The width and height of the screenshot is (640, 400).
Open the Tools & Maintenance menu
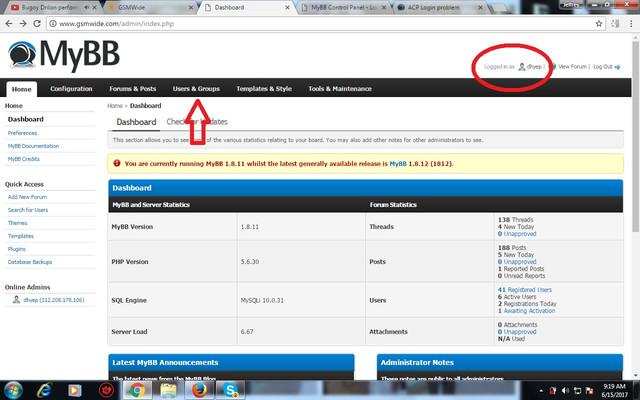coord(340,89)
